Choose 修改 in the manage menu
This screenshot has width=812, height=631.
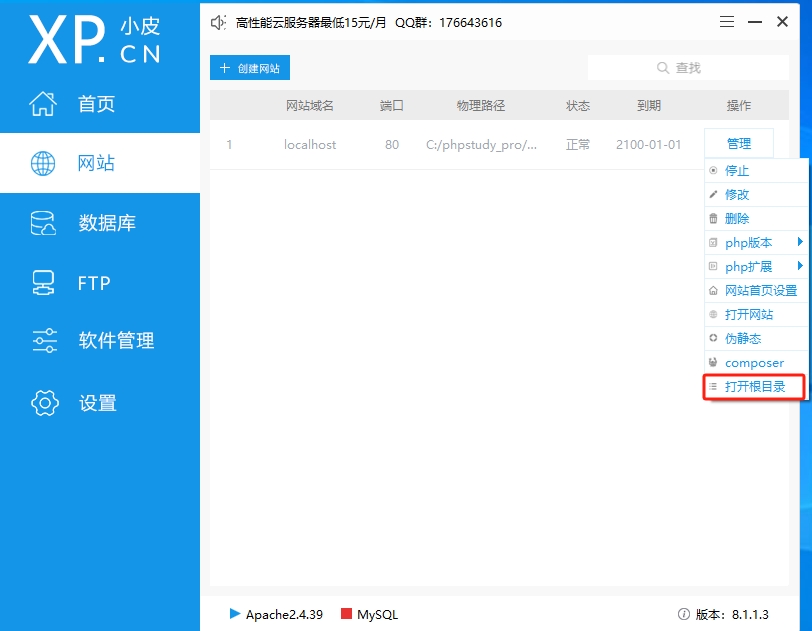(756, 195)
